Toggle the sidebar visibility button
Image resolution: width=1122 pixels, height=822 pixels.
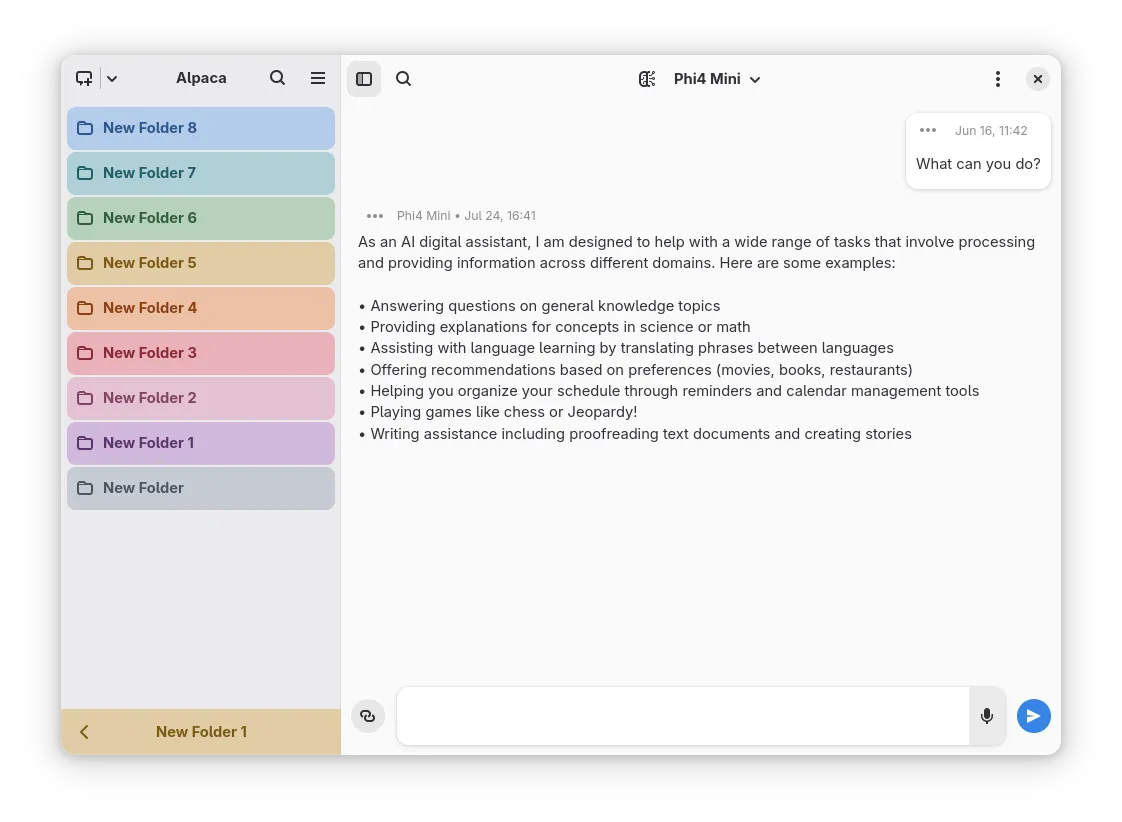click(364, 79)
